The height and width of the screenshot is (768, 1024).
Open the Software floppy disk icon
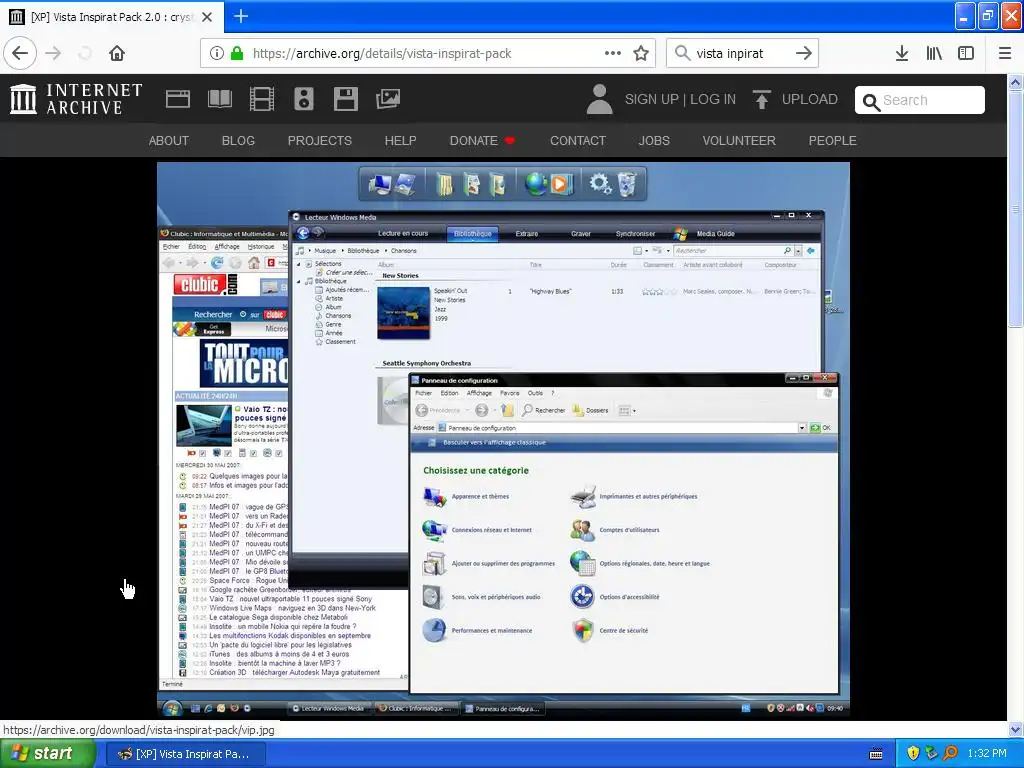pos(345,99)
